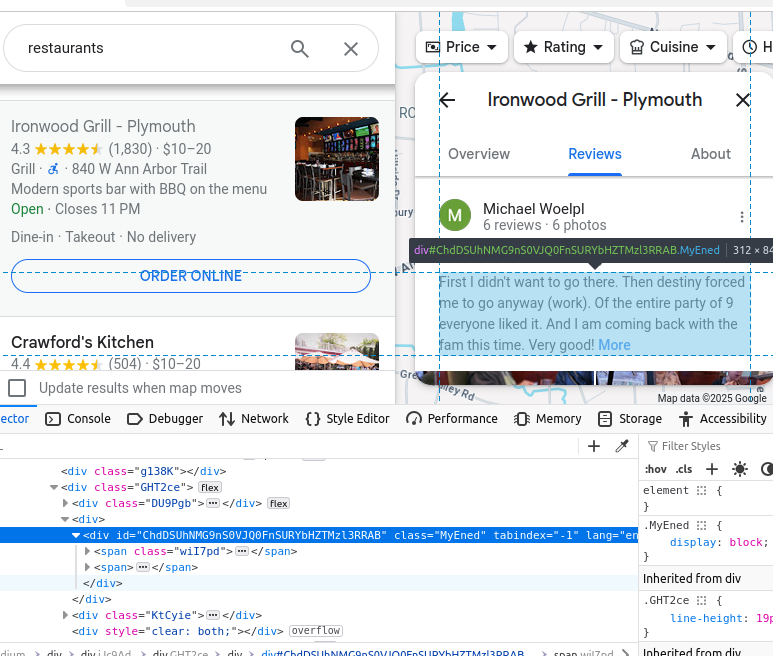Collapse the selected MyEned div node
This screenshot has height=656, width=773.
[x=76, y=535]
